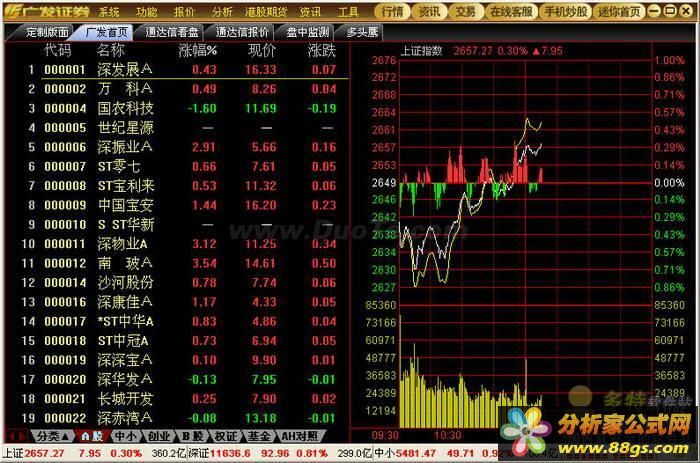Select the 权证 bottom tab
The width and height of the screenshot is (700, 463).
[x=225, y=436]
